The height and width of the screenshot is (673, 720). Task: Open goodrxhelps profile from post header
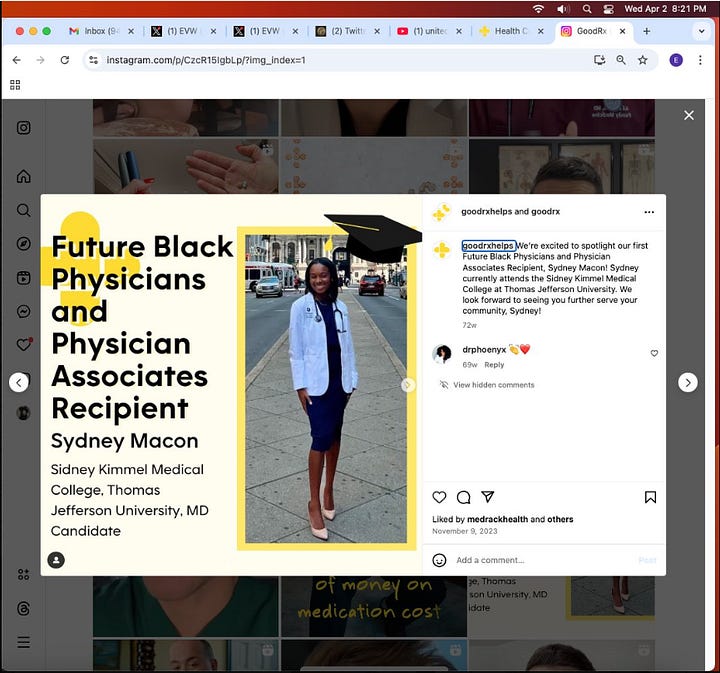coord(486,212)
